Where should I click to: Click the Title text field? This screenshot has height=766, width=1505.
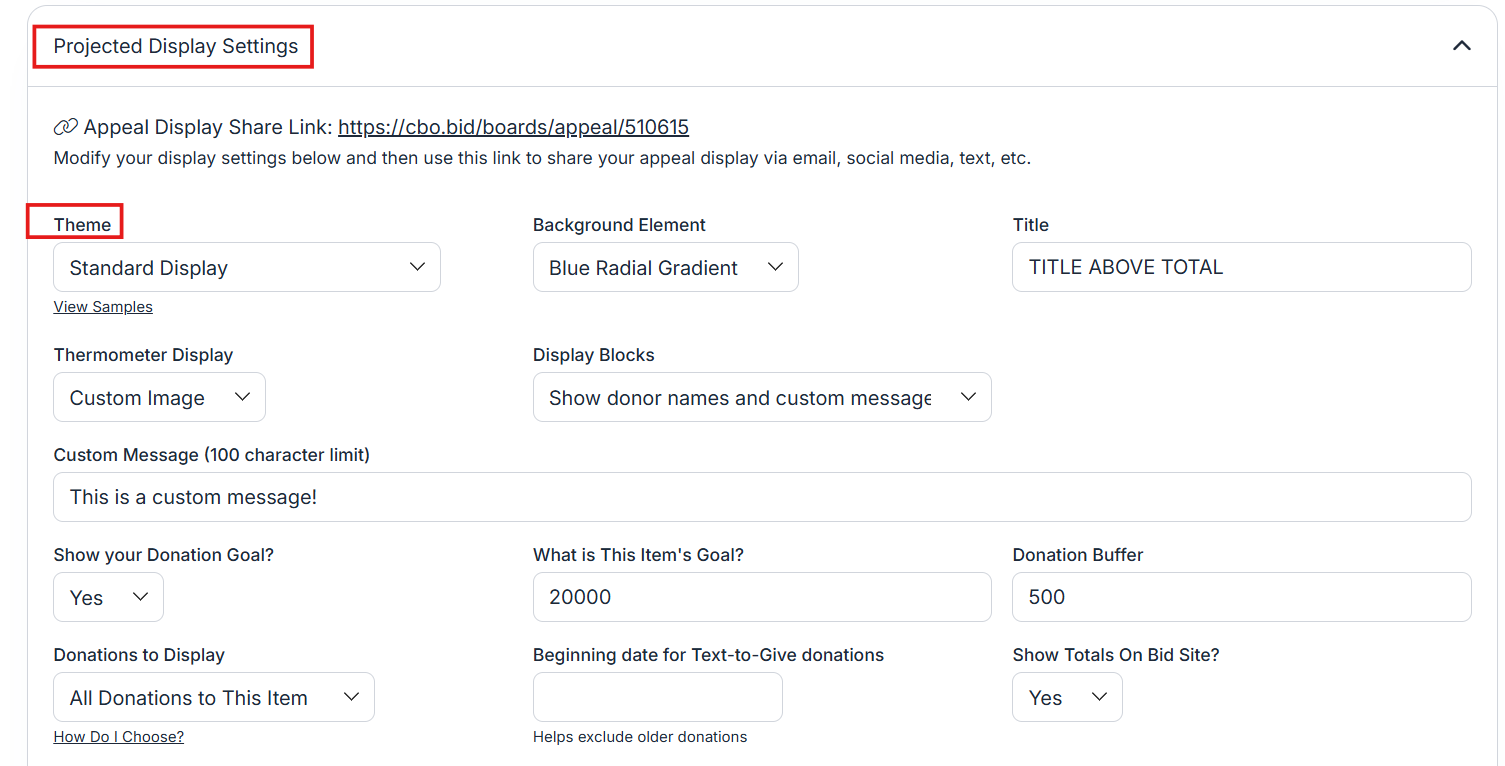(x=1241, y=267)
